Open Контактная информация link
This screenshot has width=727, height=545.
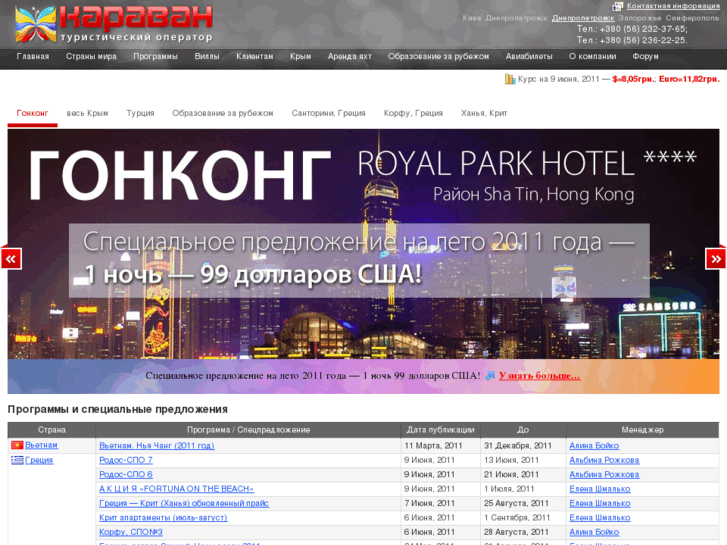673,6
